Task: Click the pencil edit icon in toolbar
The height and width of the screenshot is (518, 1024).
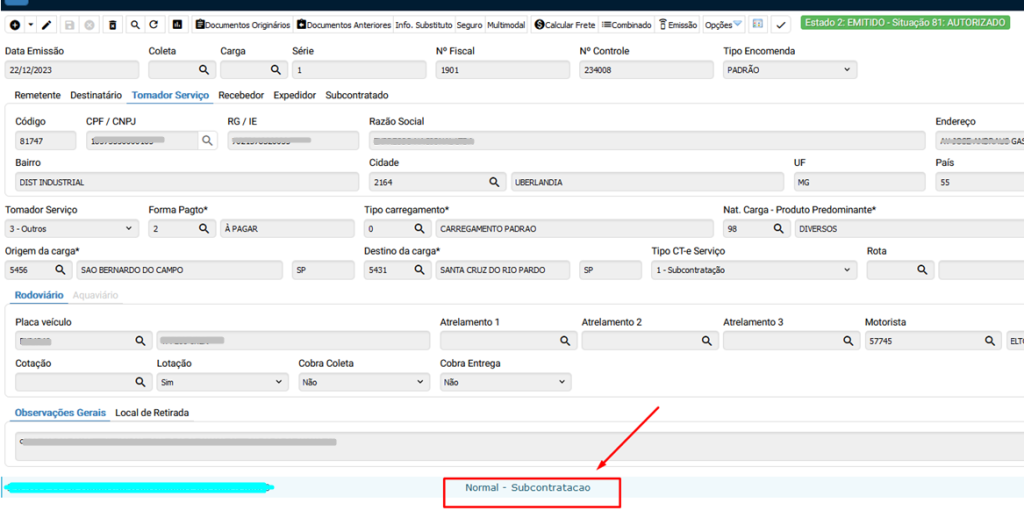Action: click(46, 24)
